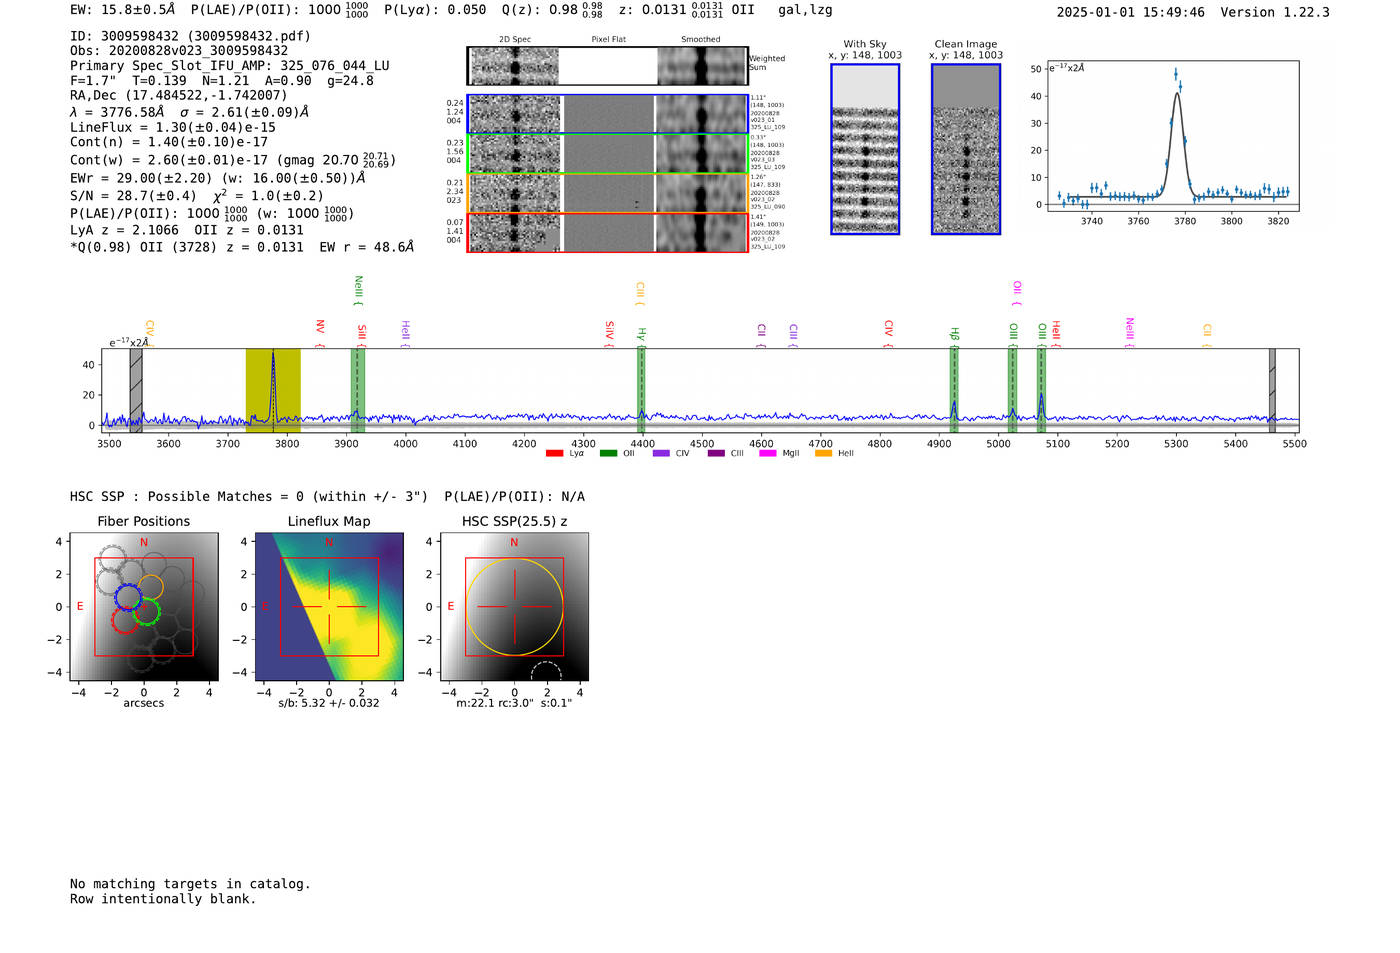Click the gal,lzg classification label

tap(805, 10)
